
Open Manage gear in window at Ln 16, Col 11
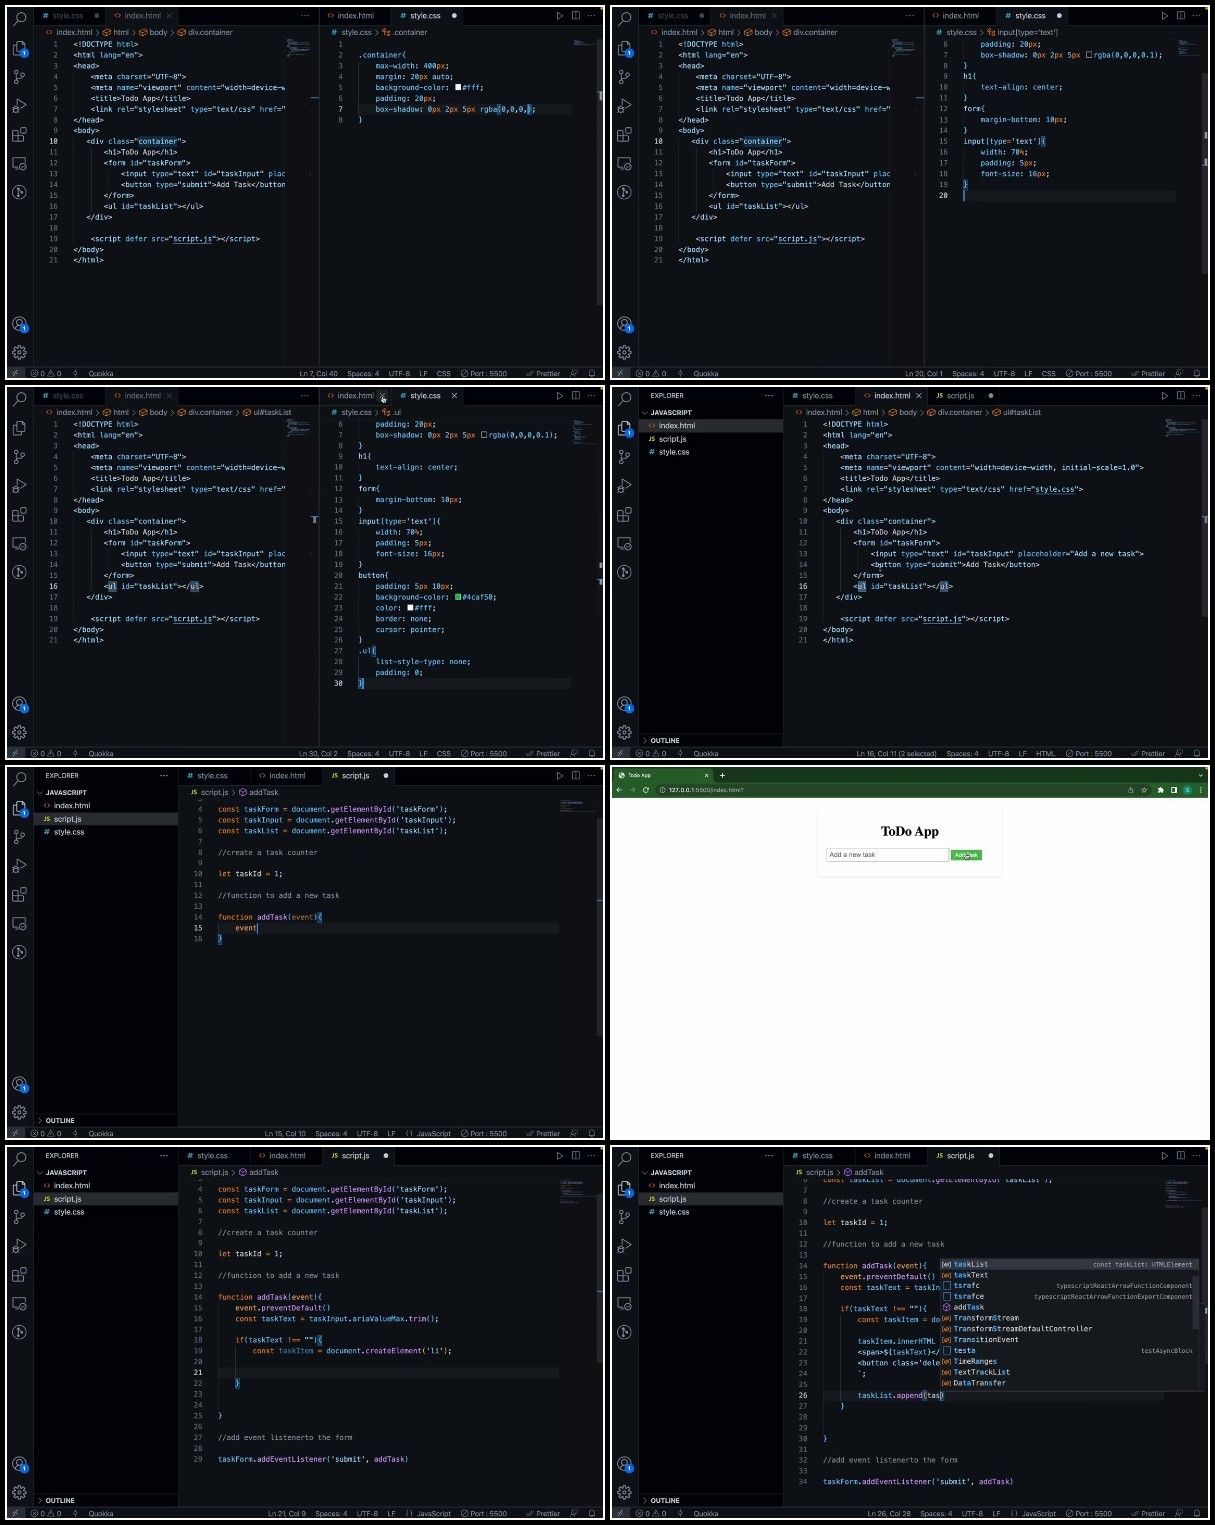(624, 732)
